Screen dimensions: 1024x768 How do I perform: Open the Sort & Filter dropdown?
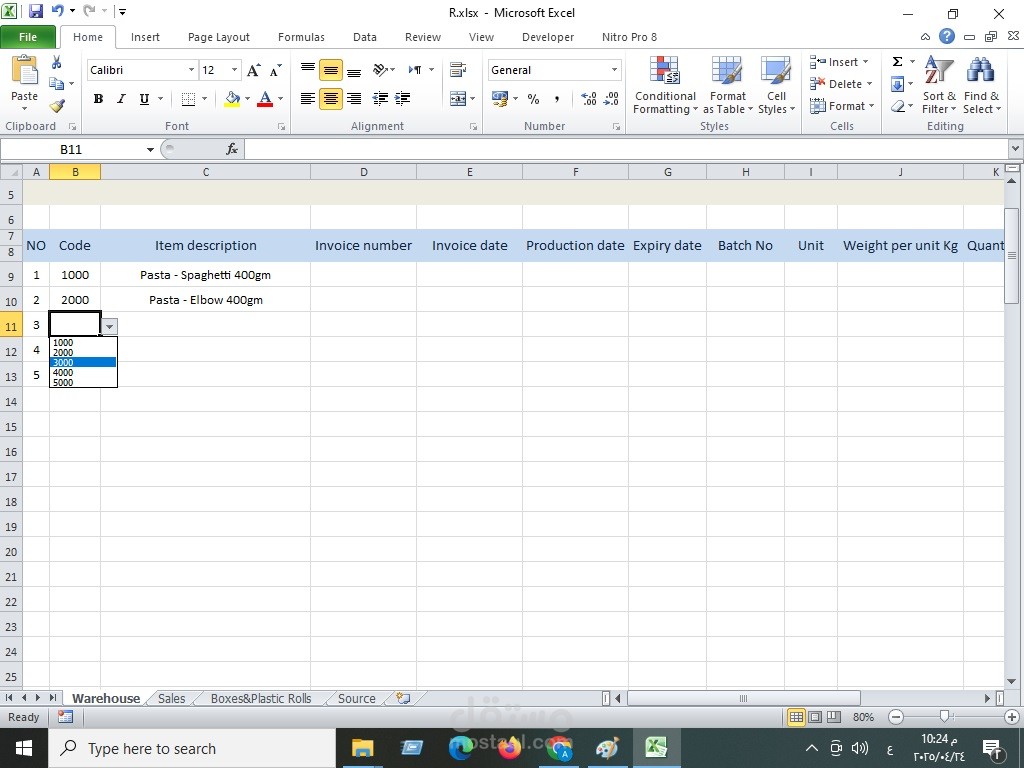pyautogui.click(x=939, y=86)
